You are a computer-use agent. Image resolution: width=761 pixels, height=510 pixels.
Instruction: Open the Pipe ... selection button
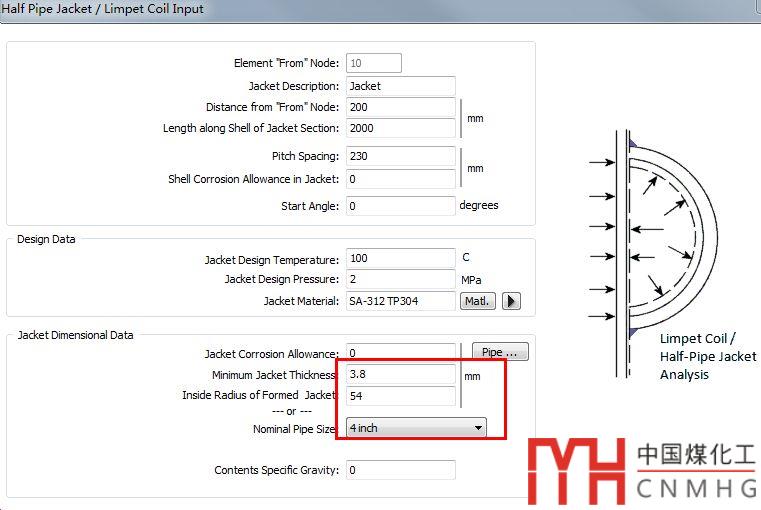(x=499, y=352)
